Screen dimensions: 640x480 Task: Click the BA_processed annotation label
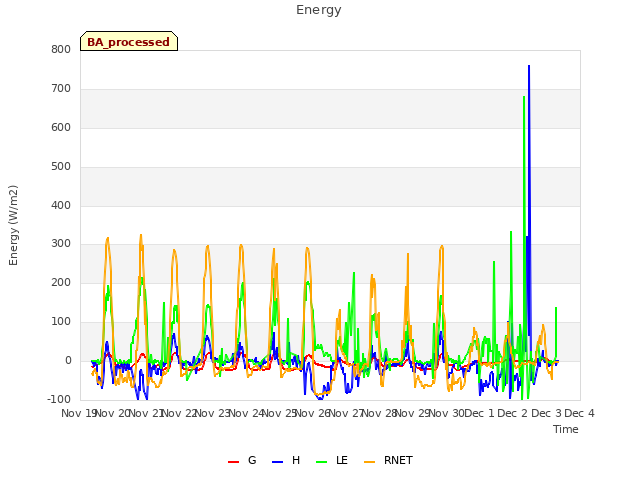tap(129, 41)
